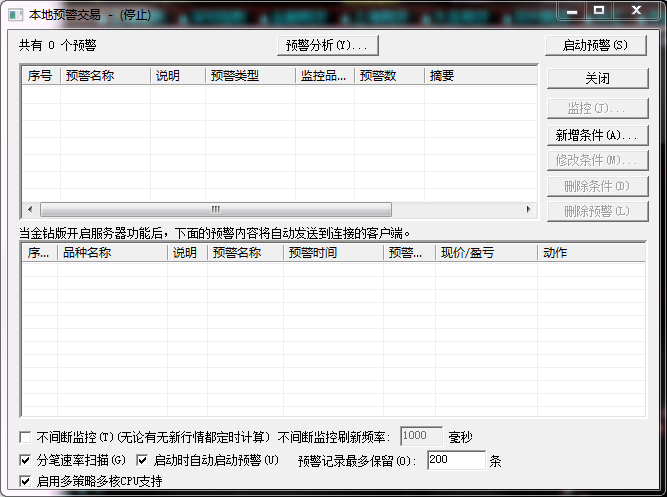Click the 预警记录最多保留 input field showing 200

click(x=456, y=460)
